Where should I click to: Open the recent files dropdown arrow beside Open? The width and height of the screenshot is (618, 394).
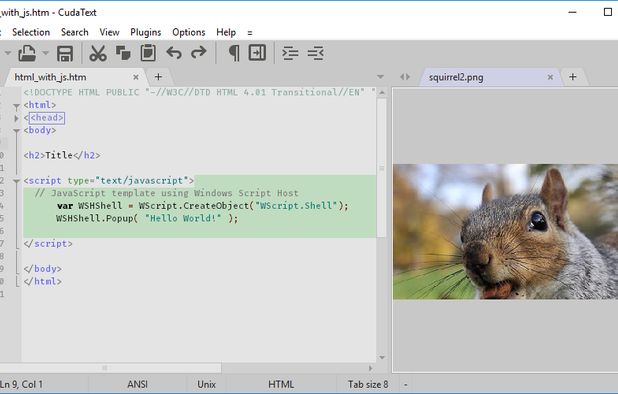(x=46, y=53)
